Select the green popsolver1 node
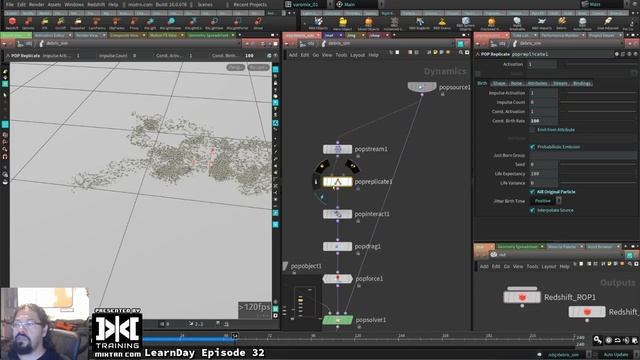Screen dimensions: 640x360 338,320
